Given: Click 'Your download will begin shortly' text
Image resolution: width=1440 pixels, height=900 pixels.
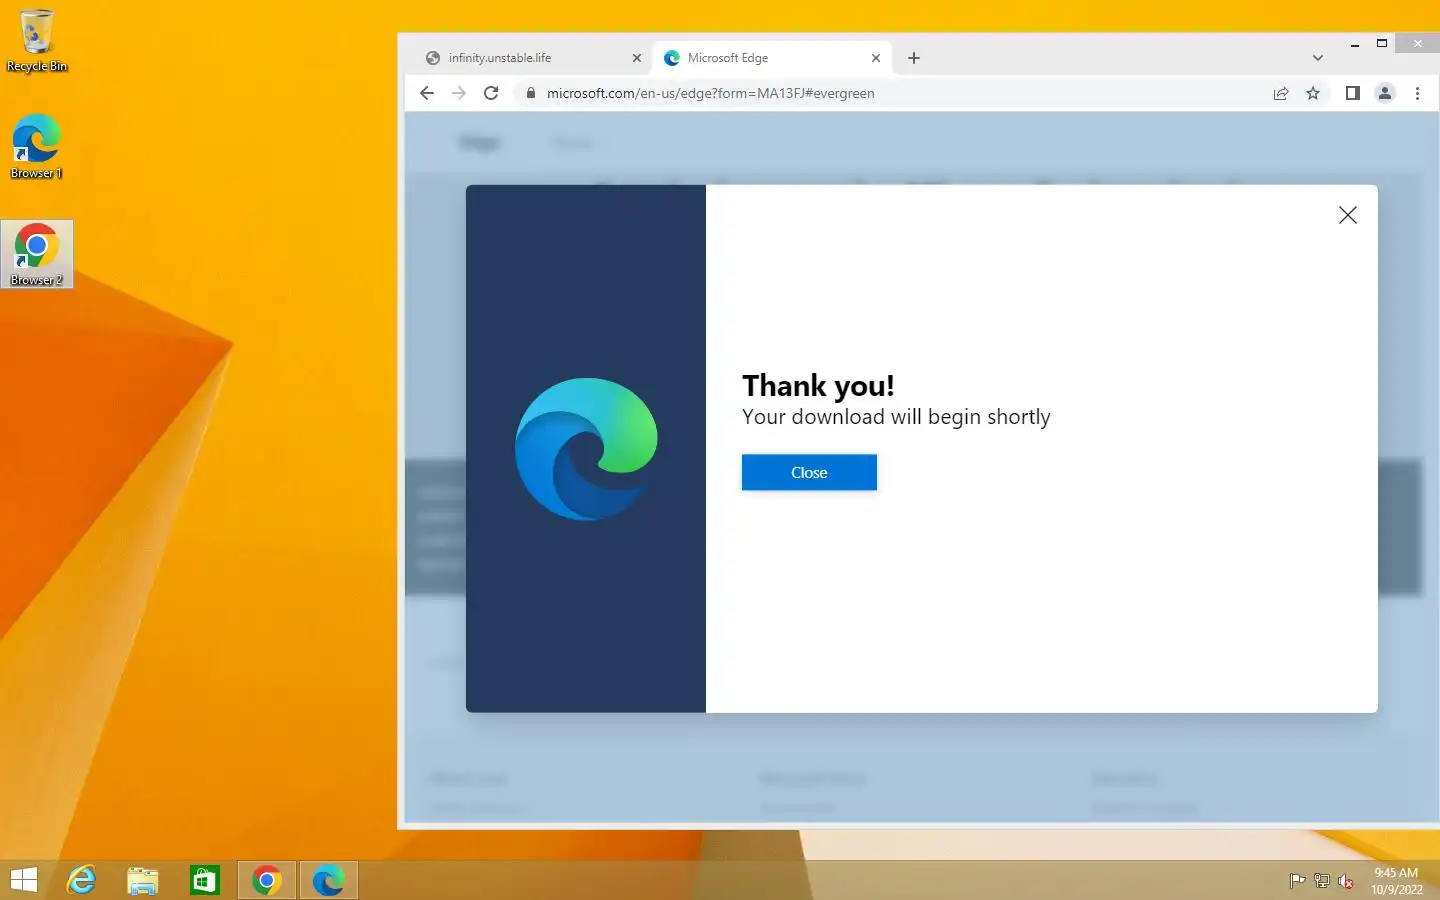Looking at the screenshot, I should 896,417.
